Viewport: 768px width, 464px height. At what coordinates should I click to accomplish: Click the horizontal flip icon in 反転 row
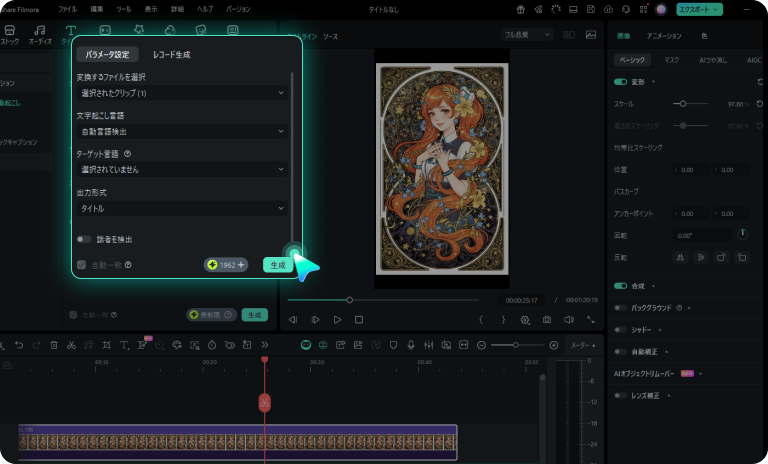point(680,257)
